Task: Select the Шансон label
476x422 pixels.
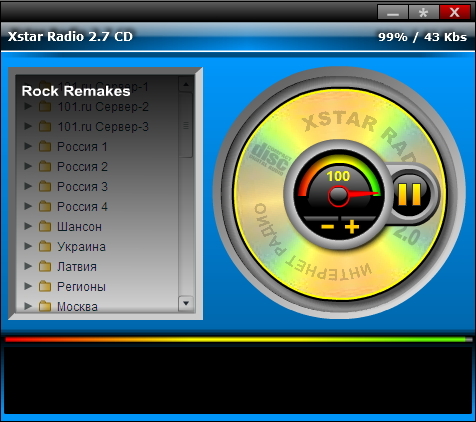Action: pyautogui.click(x=79, y=227)
